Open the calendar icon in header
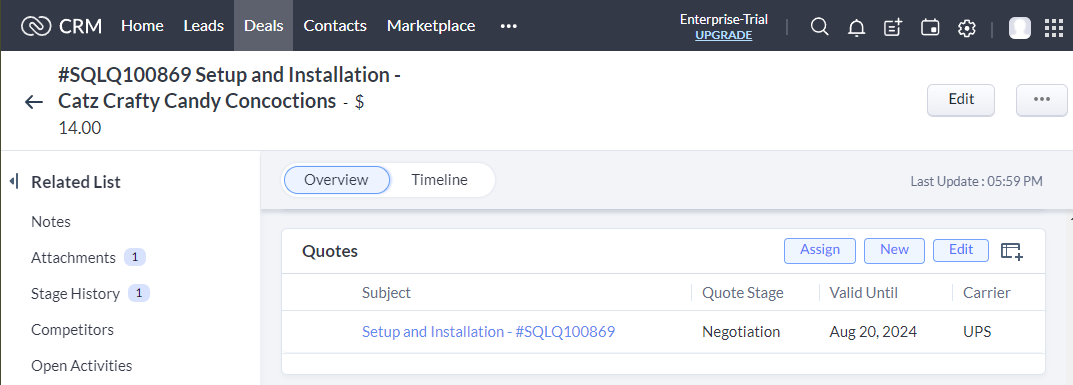Image resolution: width=1073 pixels, height=385 pixels. coord(930,27)
